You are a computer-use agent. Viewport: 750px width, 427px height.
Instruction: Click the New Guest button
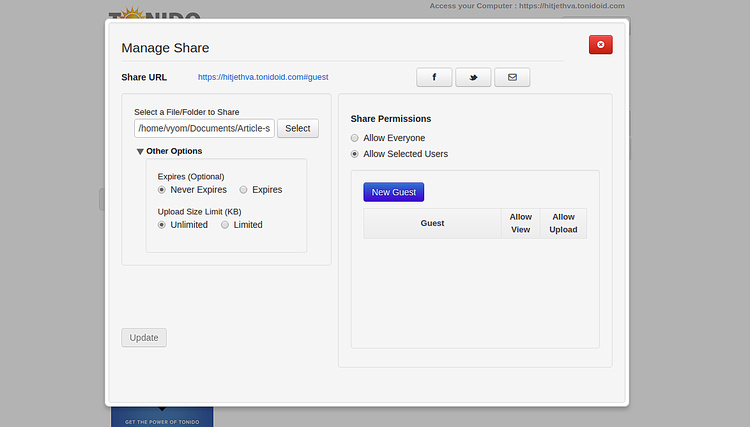coord(394,192)
